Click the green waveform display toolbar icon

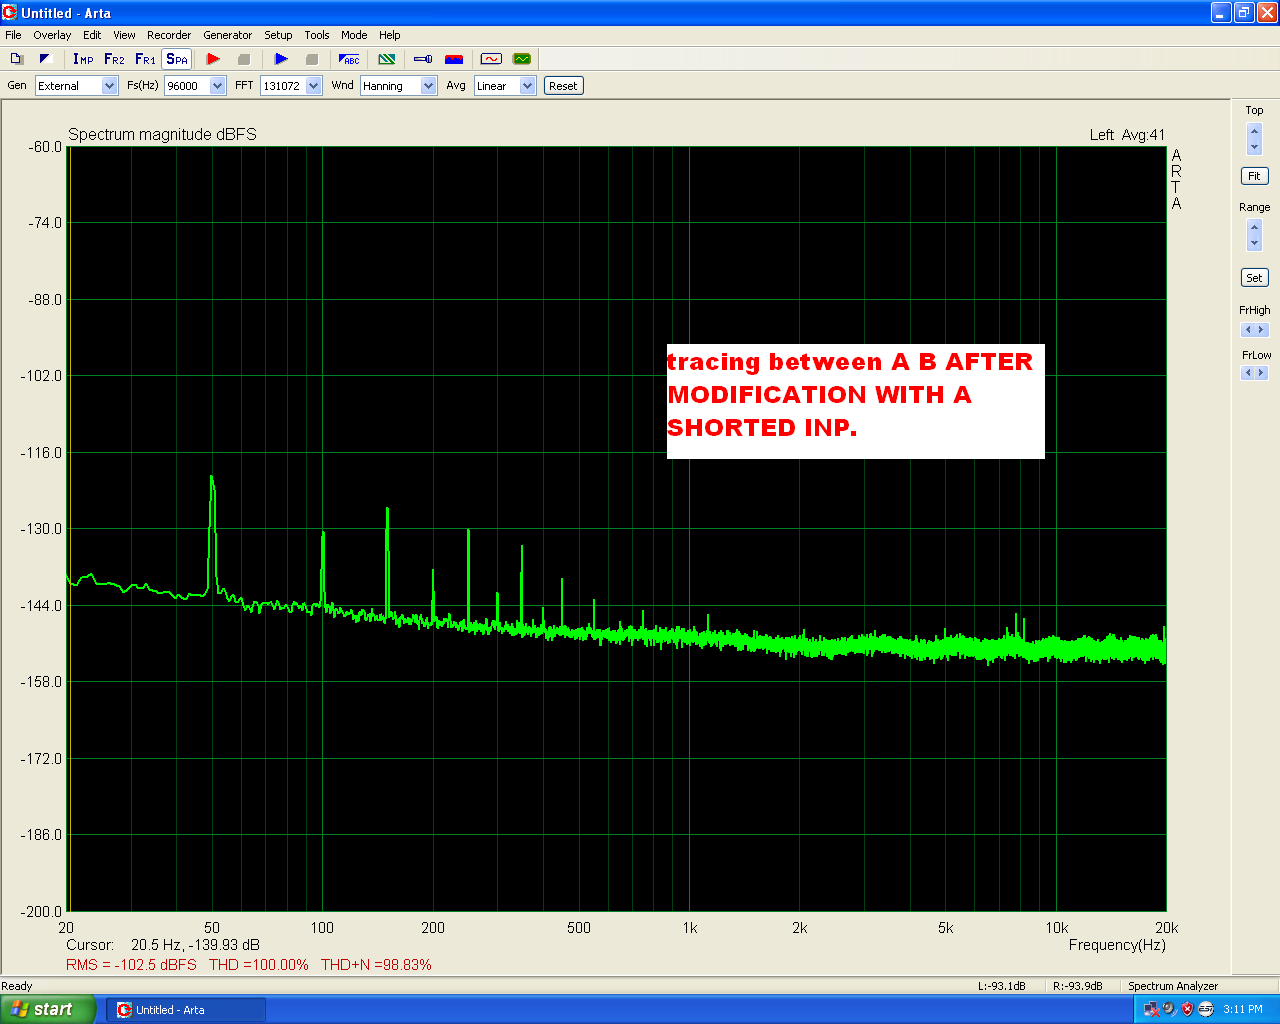522,59
